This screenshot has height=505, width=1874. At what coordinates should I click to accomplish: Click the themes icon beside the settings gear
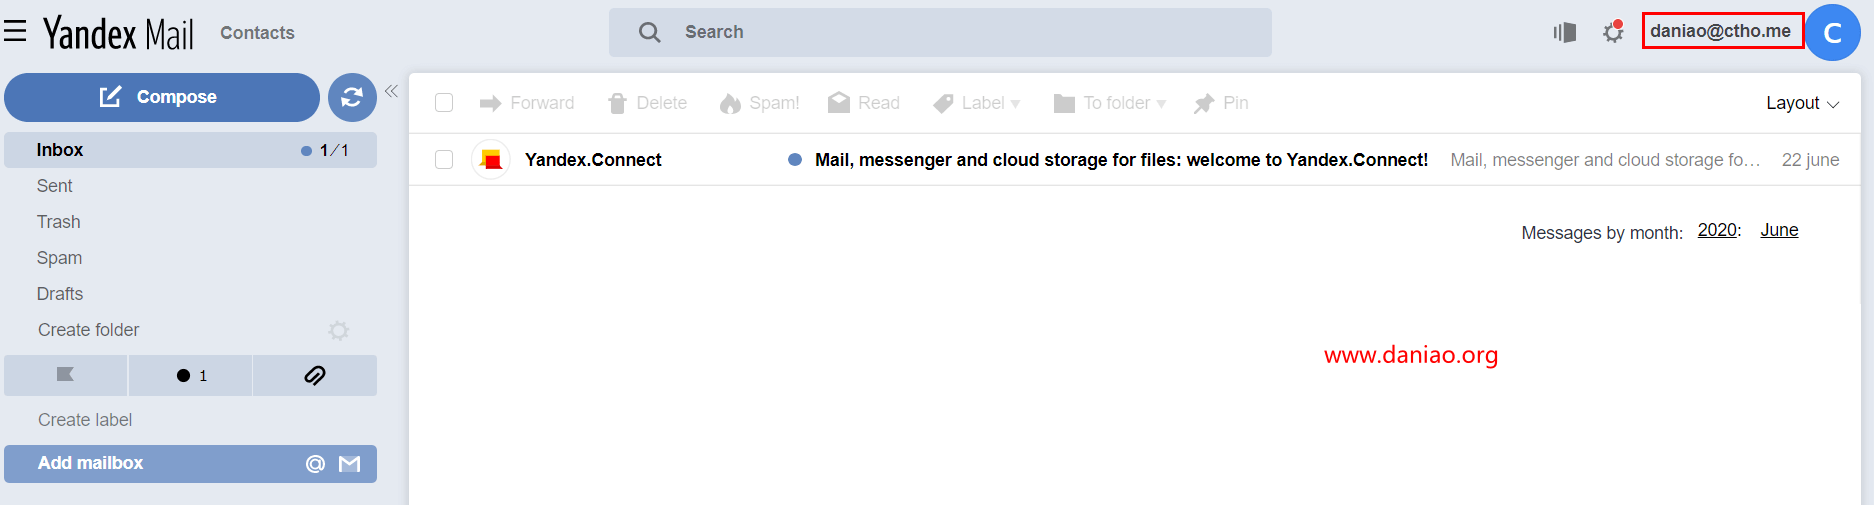[1565, 33]
